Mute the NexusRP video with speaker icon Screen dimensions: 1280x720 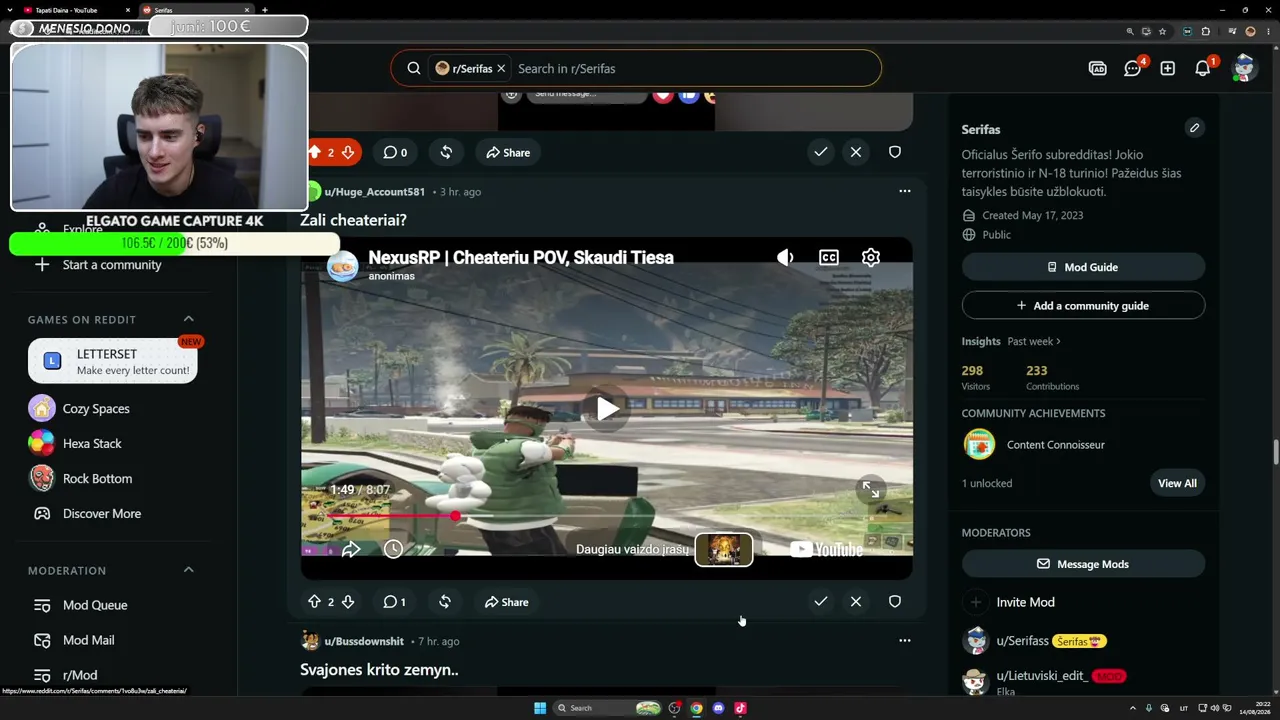tap(785, 257)
